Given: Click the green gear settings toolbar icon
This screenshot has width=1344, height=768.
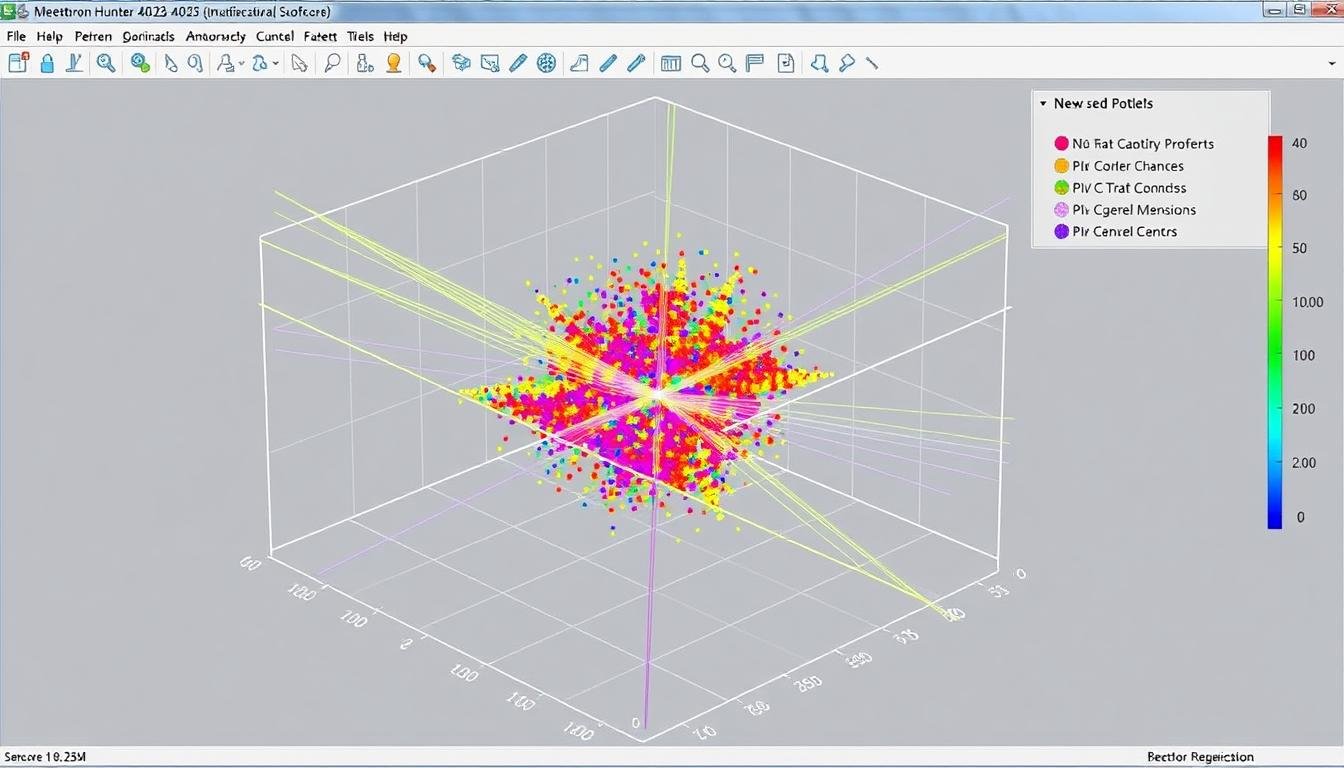Looking at the screenshot, I should [141, 63].
